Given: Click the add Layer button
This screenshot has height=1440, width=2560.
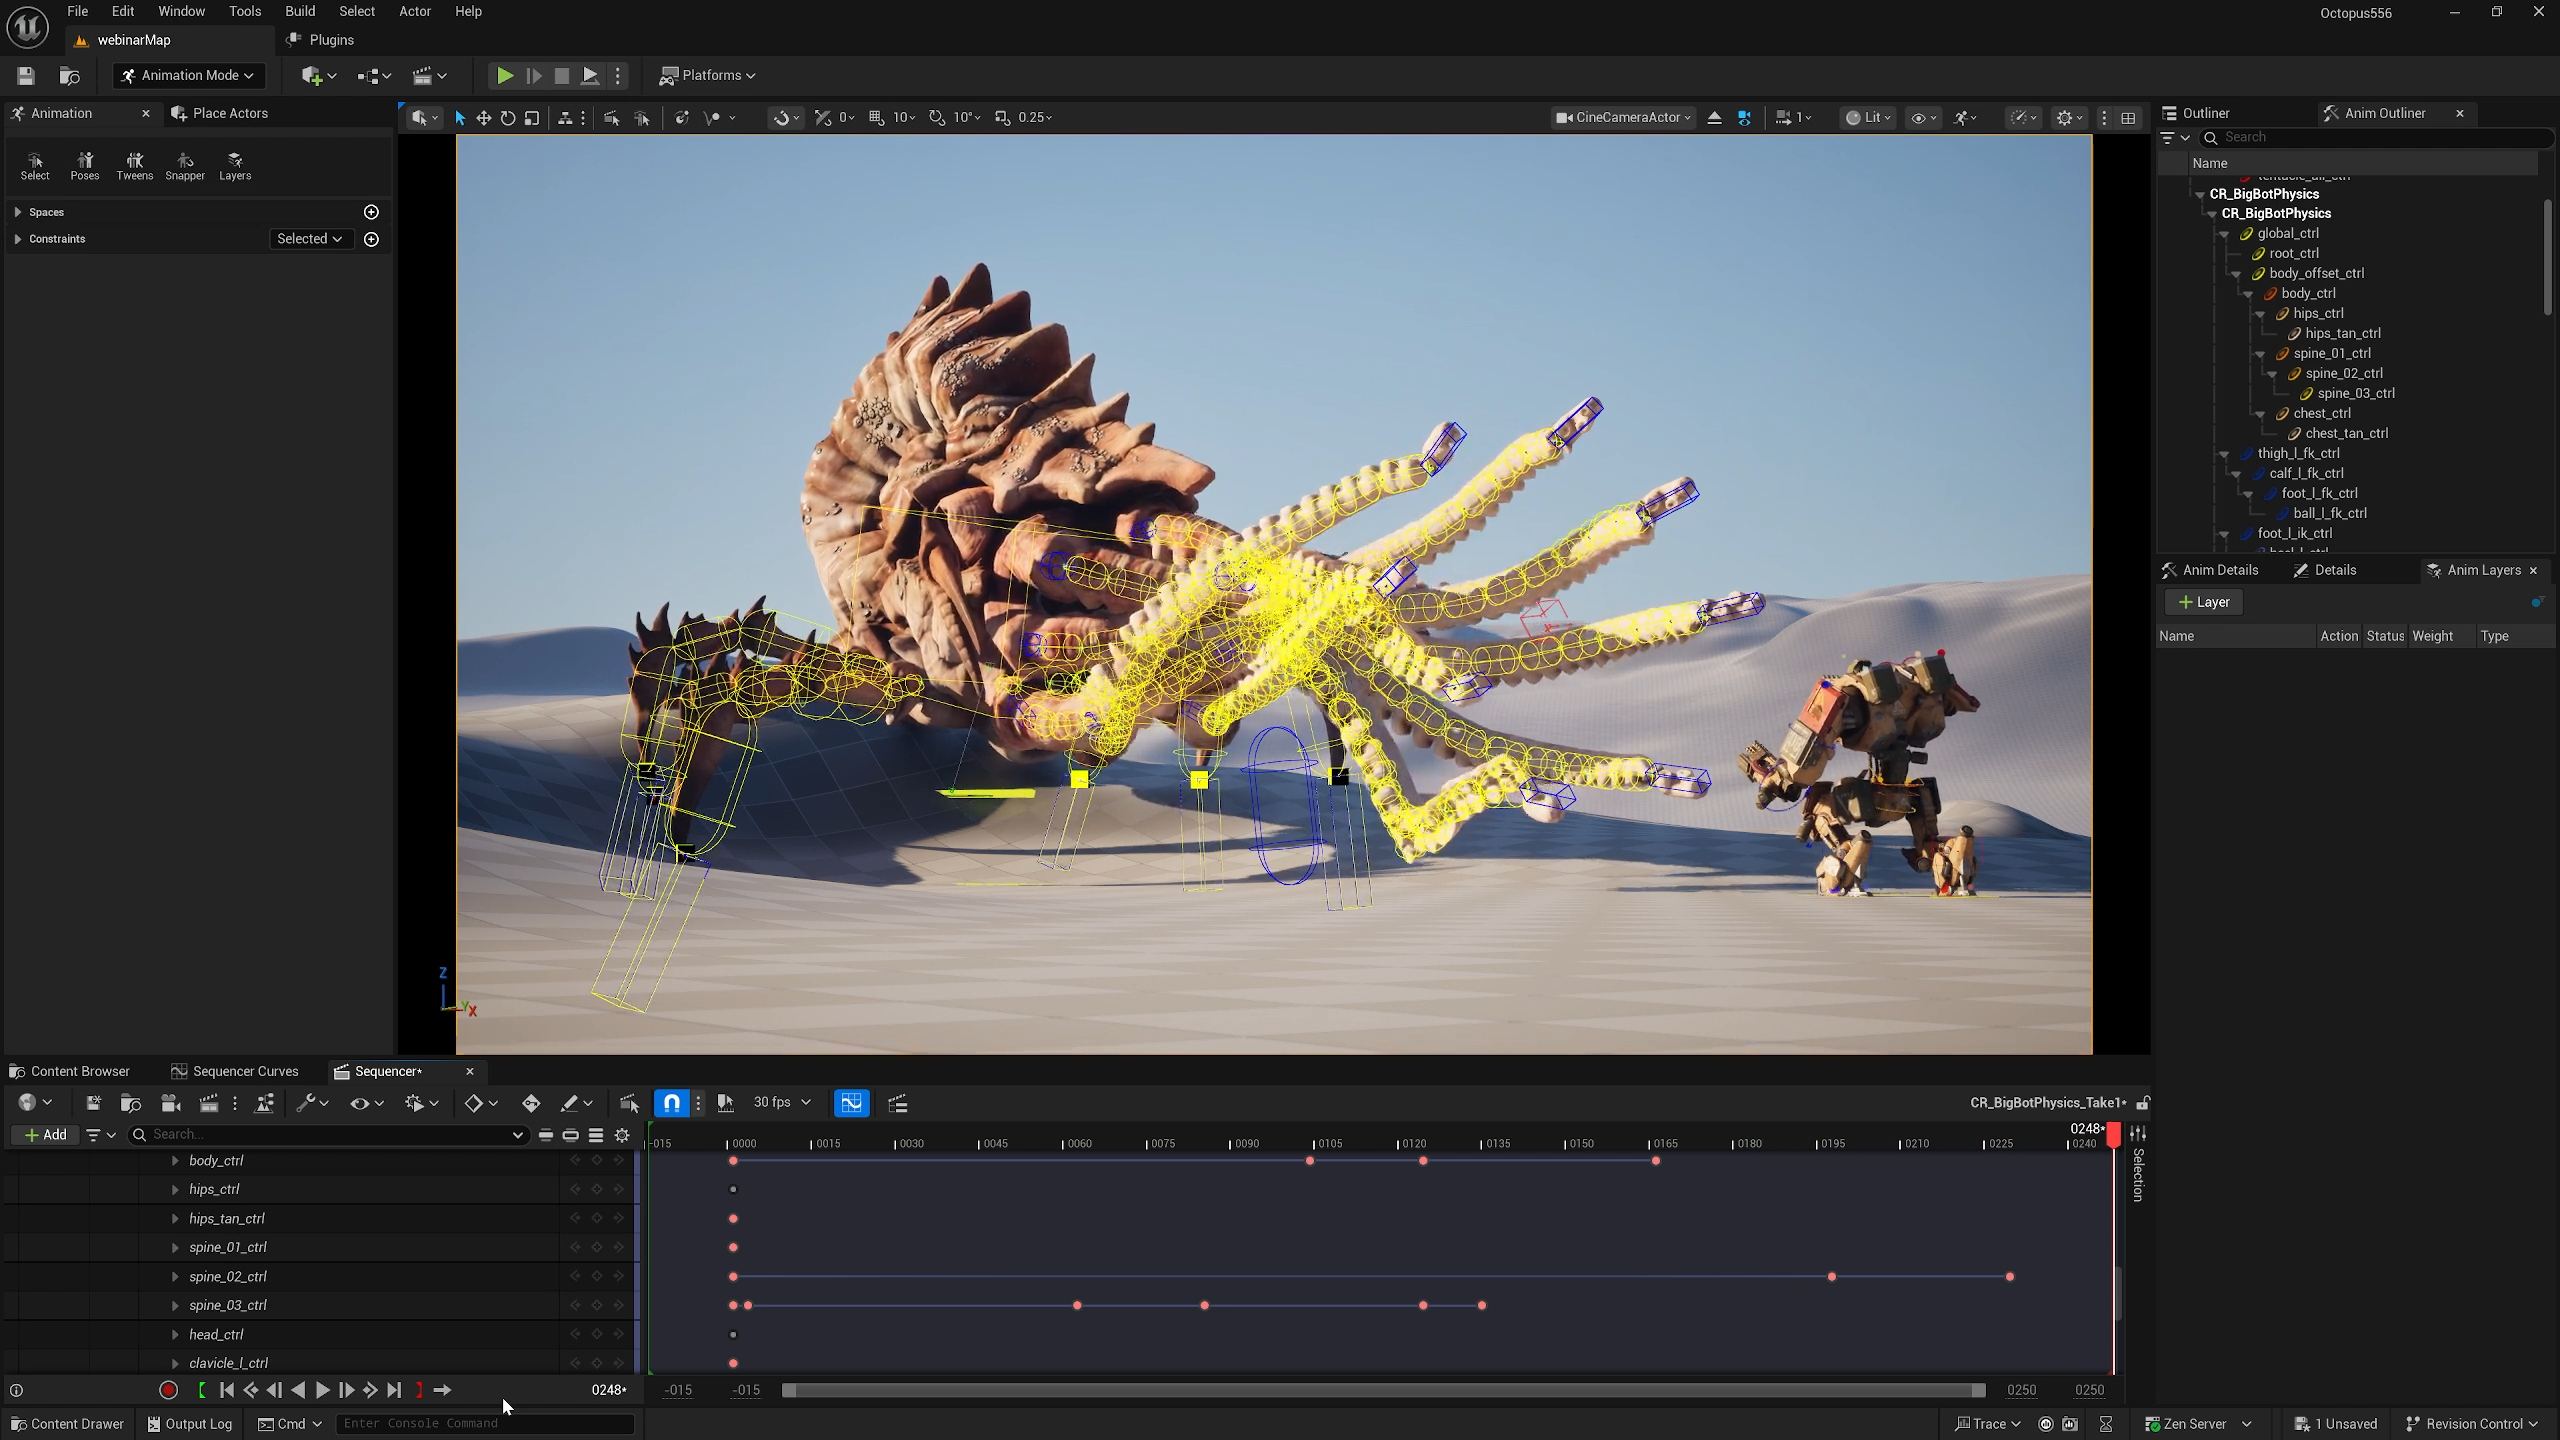Looking at the screenshot, I should pos(2204,602).
